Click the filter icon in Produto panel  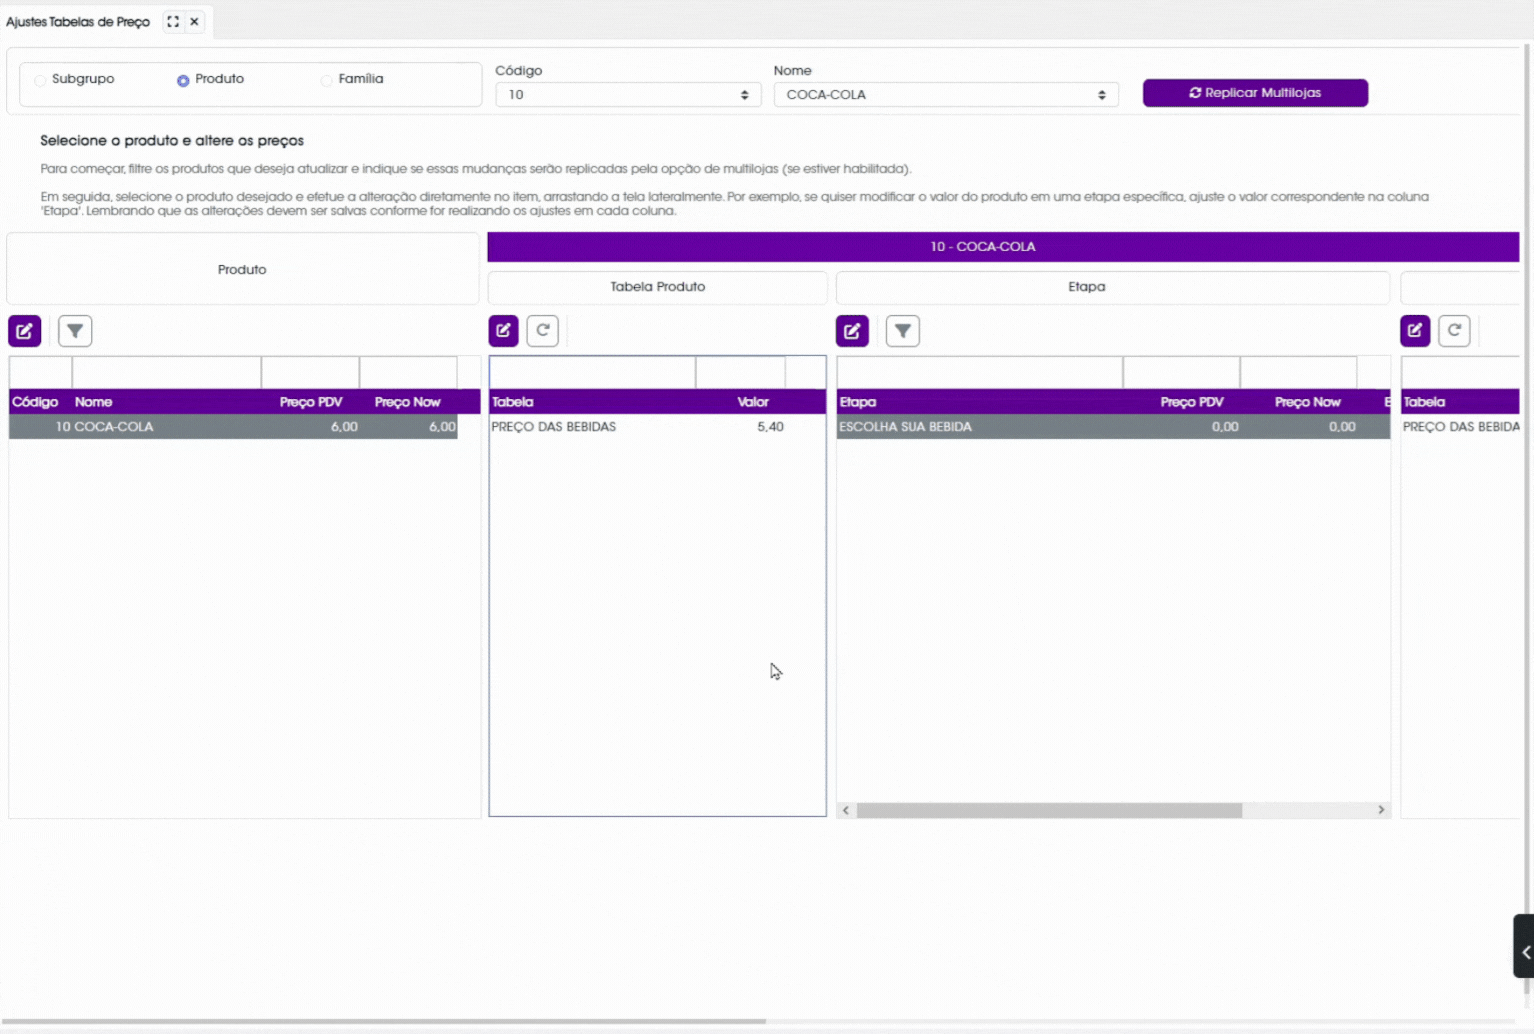[x=75, y=331]
